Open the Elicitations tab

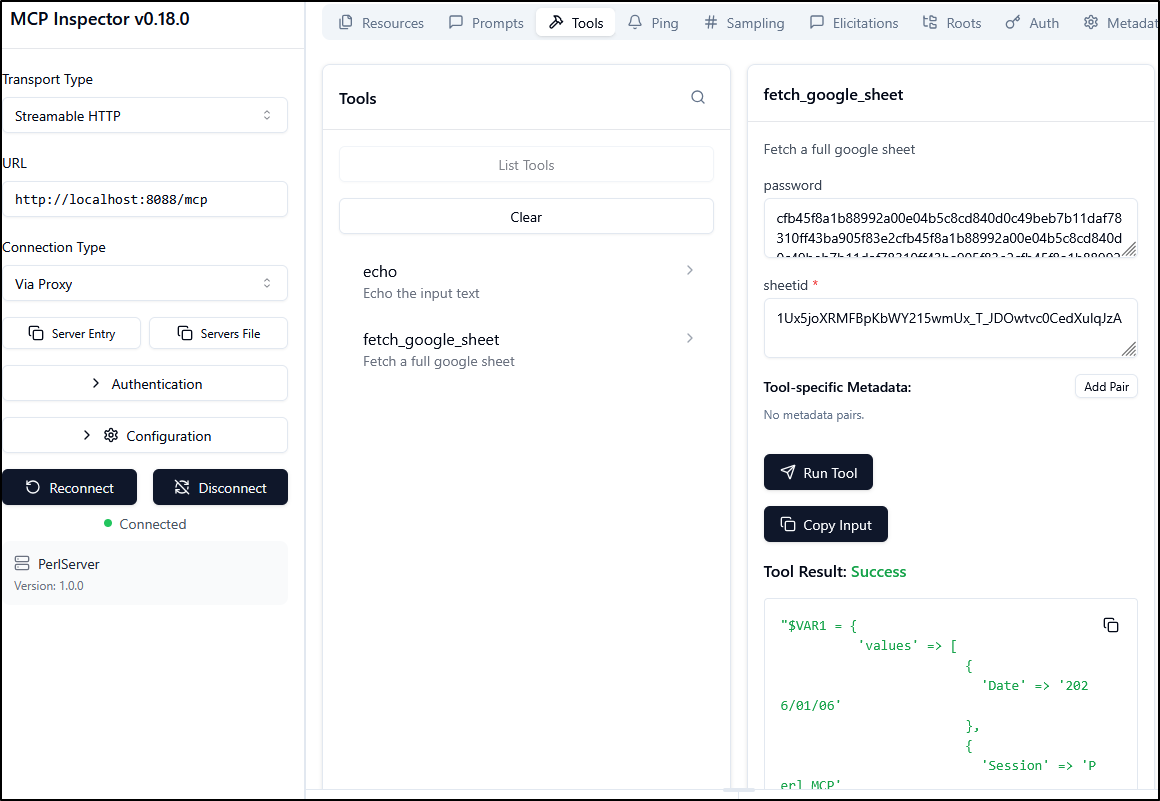pos(853,23)
